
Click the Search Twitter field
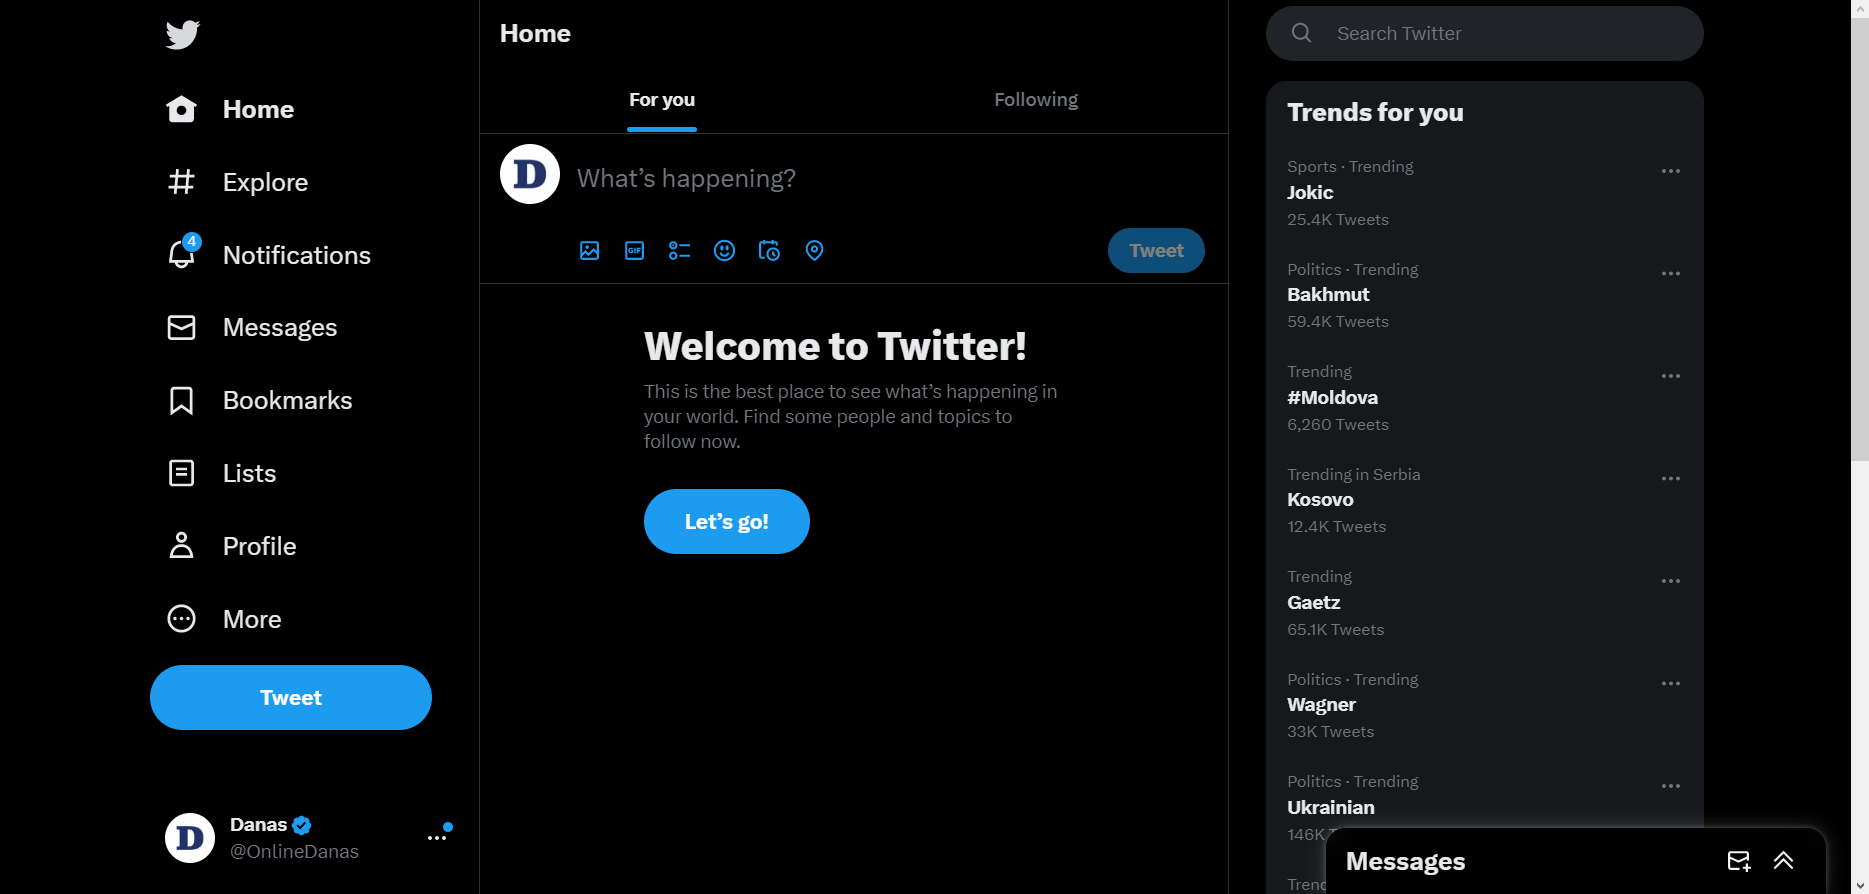click(x=1500, y=34)
